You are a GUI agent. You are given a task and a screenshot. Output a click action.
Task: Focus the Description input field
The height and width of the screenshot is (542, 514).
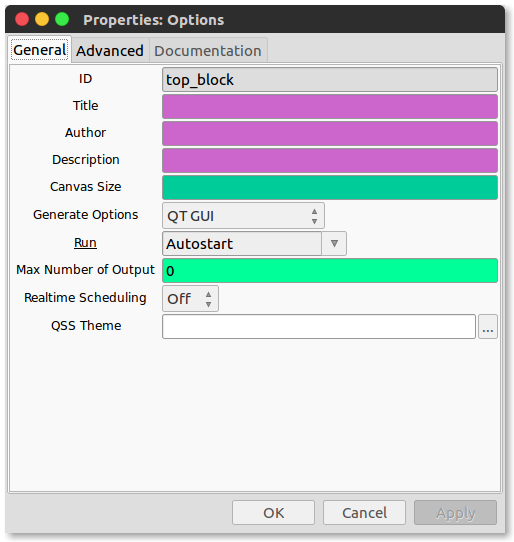coord(330,160)
